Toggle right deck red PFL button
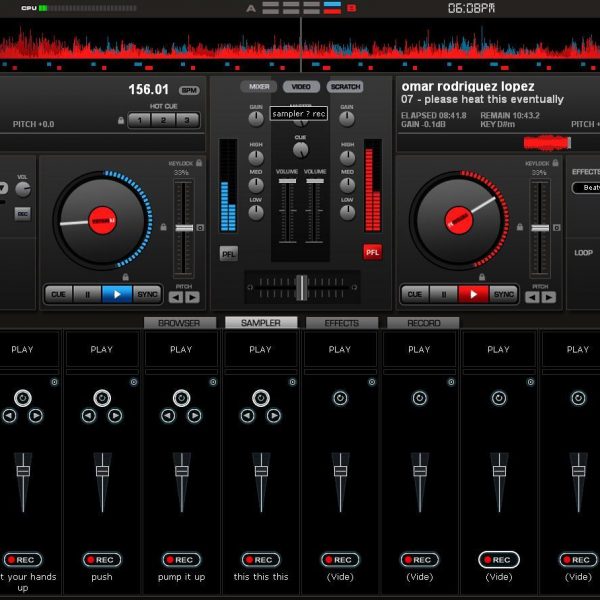The height and width of the screenshot is (600, 600). click(x=372, y=252)
